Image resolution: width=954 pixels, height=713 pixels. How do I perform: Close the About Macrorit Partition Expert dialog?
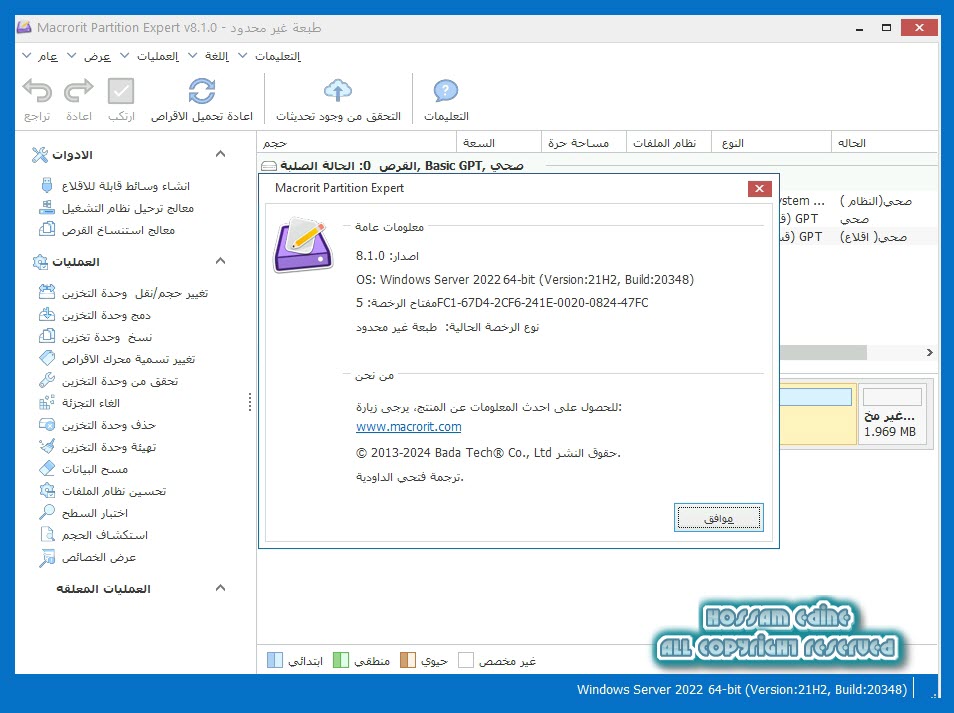click(759, 189)
